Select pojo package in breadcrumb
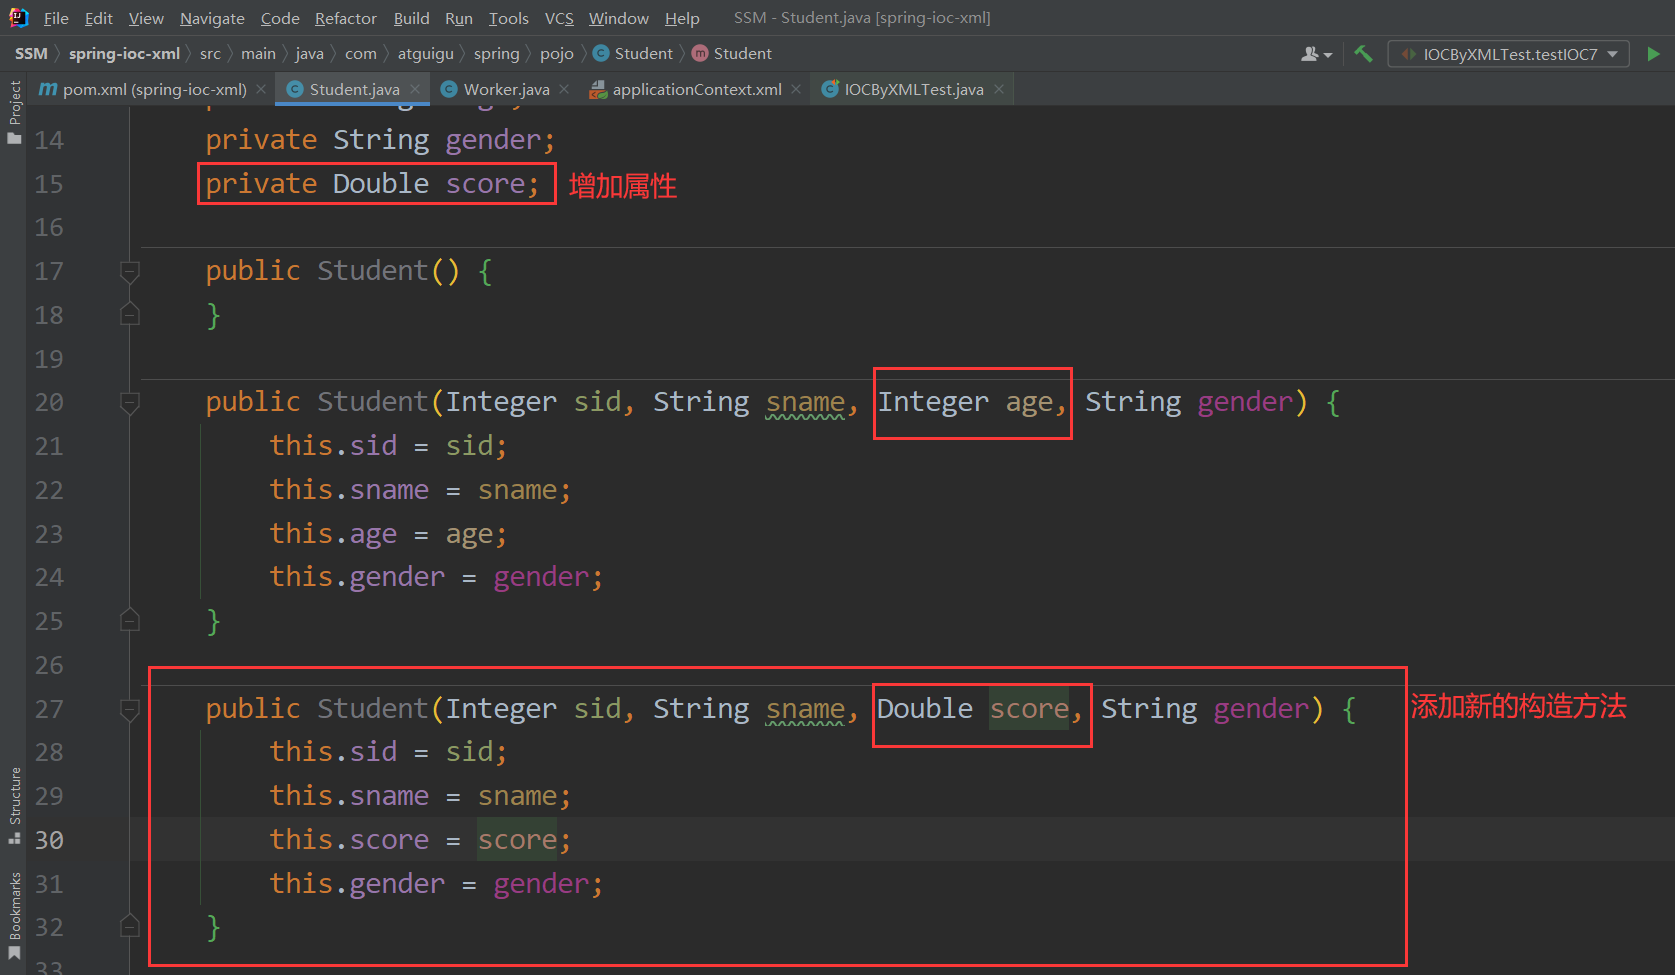1675x975 pixels. tap(557, 54)
